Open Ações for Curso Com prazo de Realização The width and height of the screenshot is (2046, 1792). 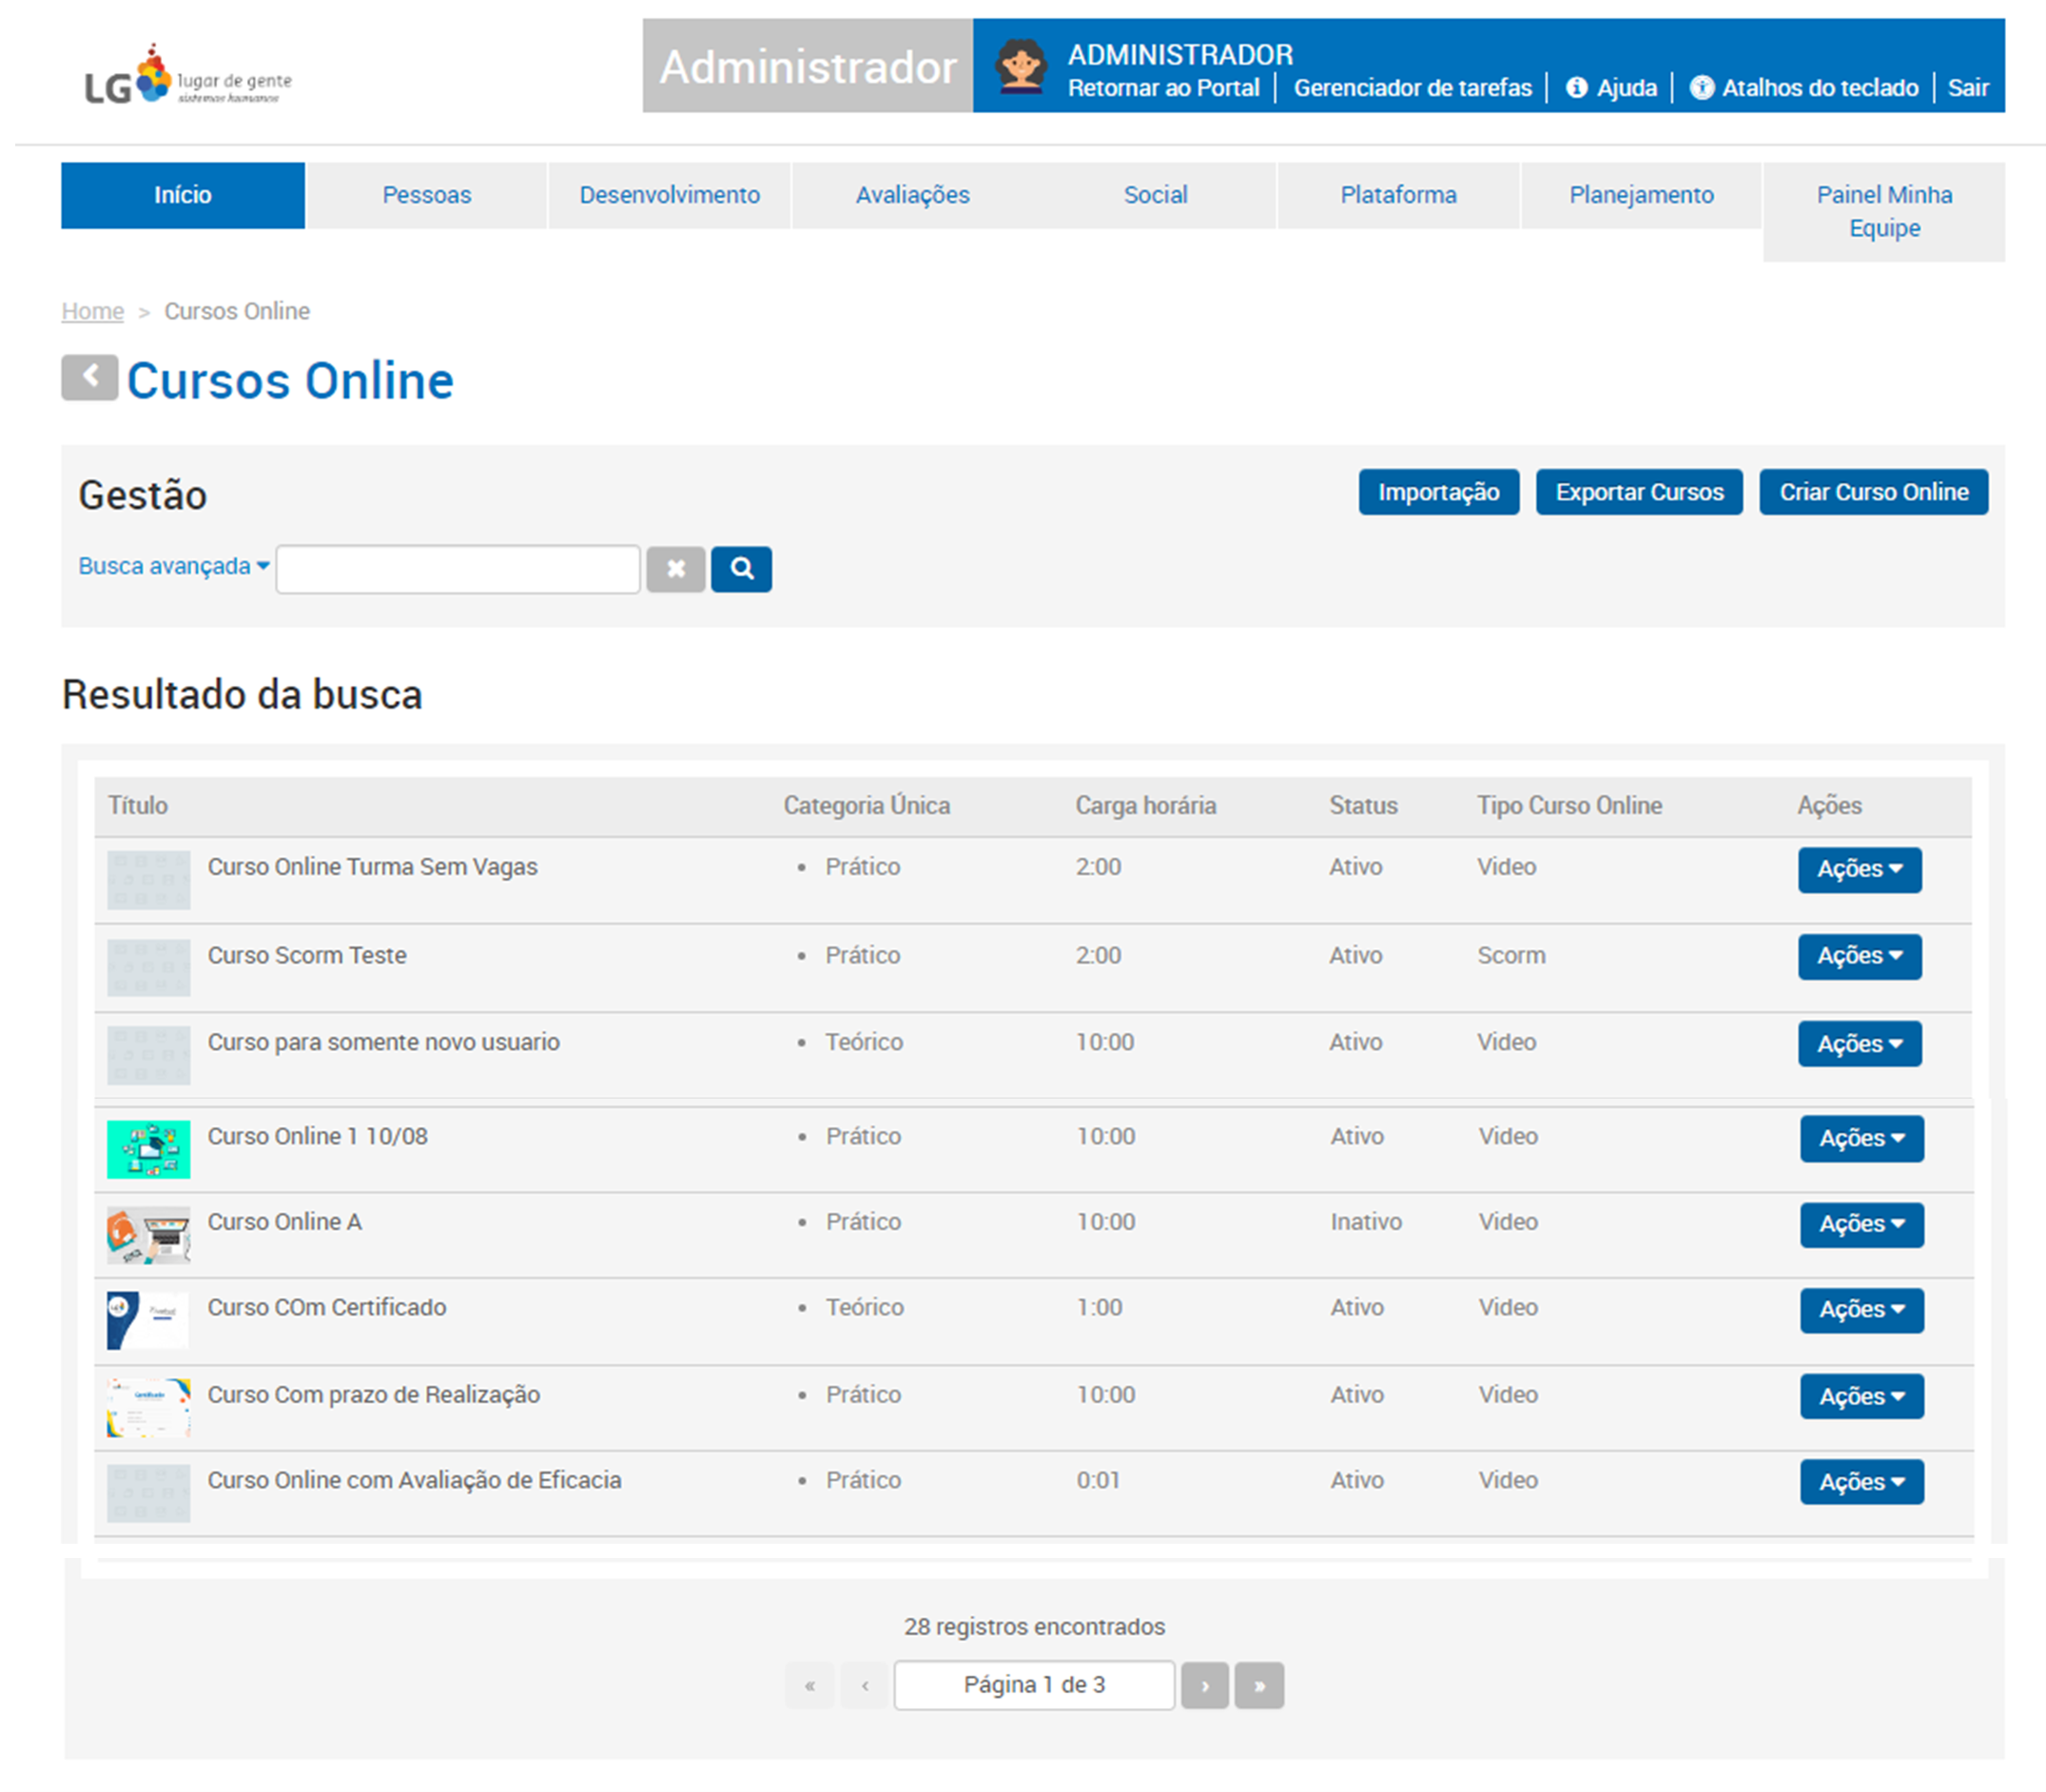(x=1861, y=1396)
